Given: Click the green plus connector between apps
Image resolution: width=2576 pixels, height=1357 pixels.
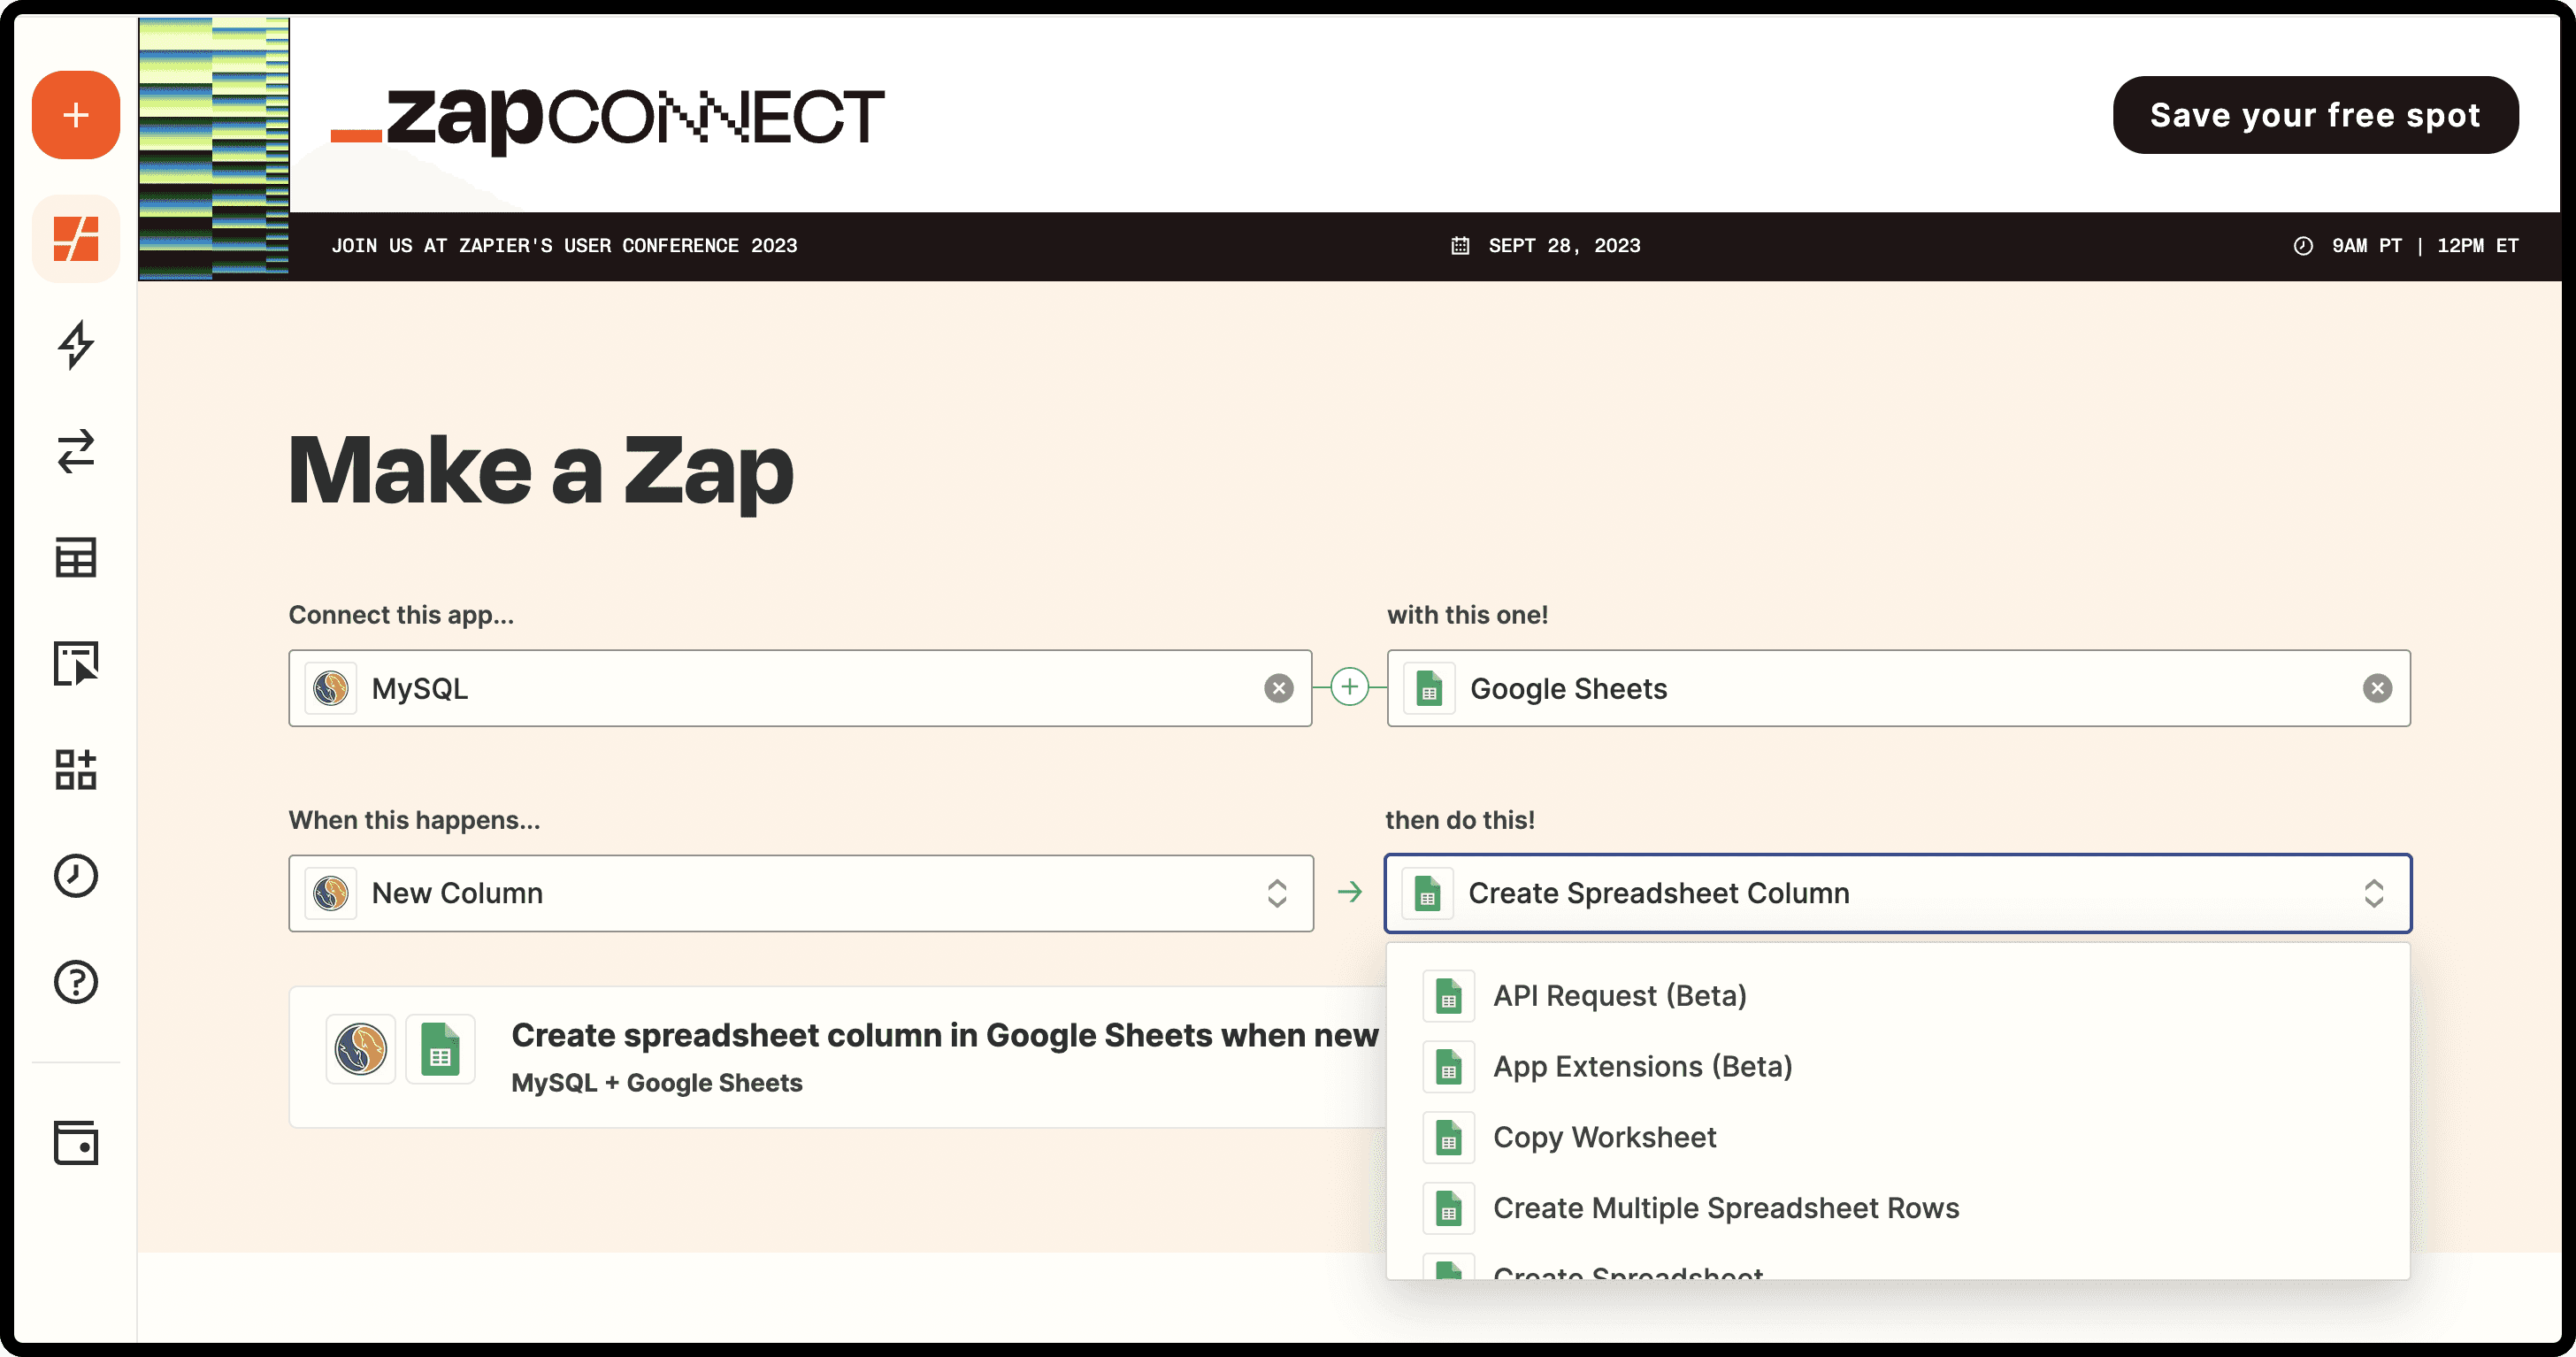Looking at the screenshot, I should coord(1349,687).
